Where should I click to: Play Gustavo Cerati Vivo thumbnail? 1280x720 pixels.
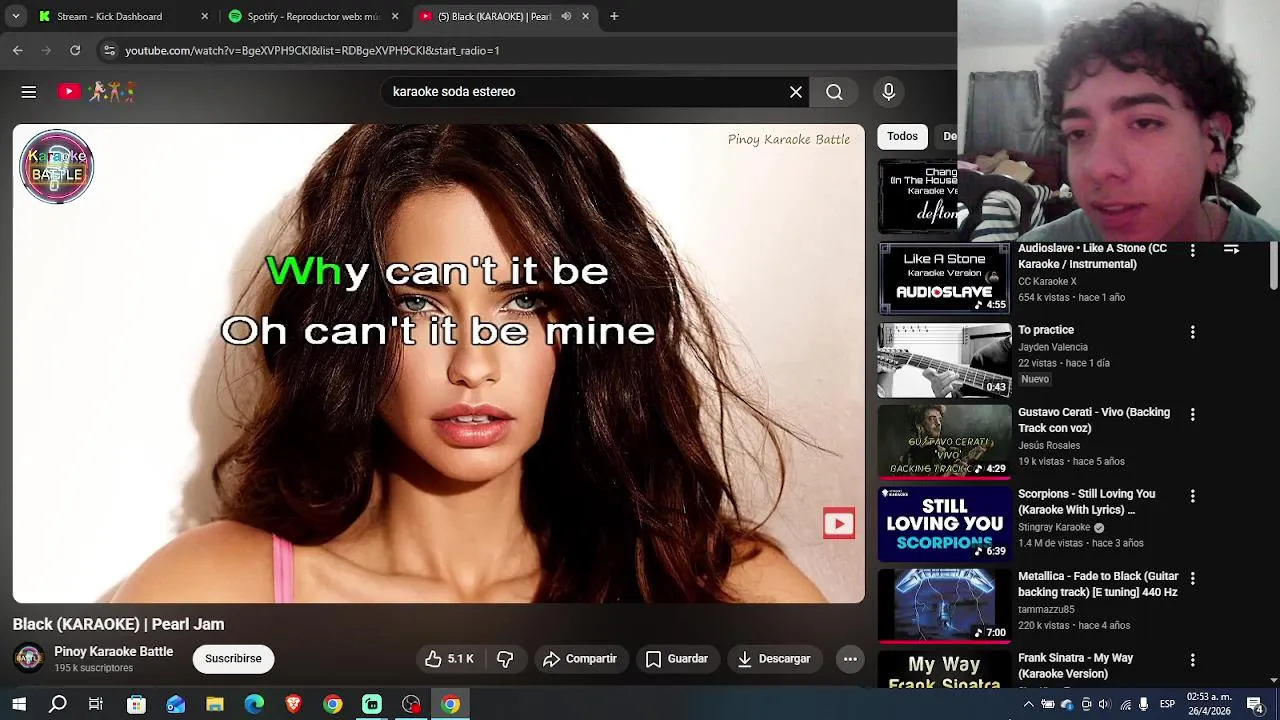coord(944,442)
